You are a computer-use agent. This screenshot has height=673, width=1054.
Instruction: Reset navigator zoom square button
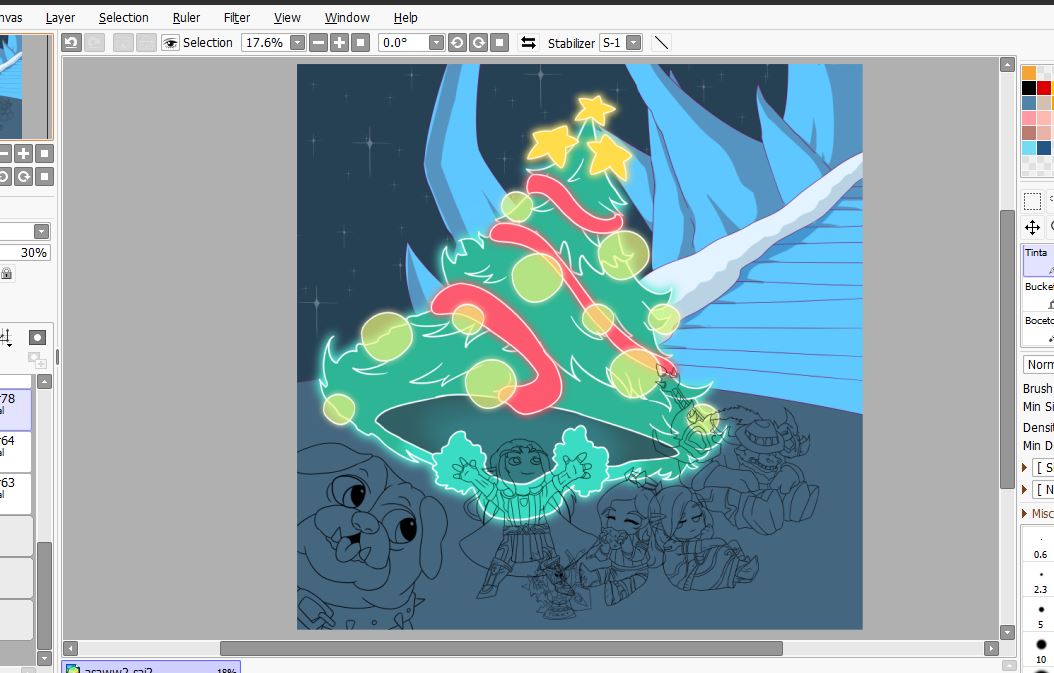pos(44,154)
